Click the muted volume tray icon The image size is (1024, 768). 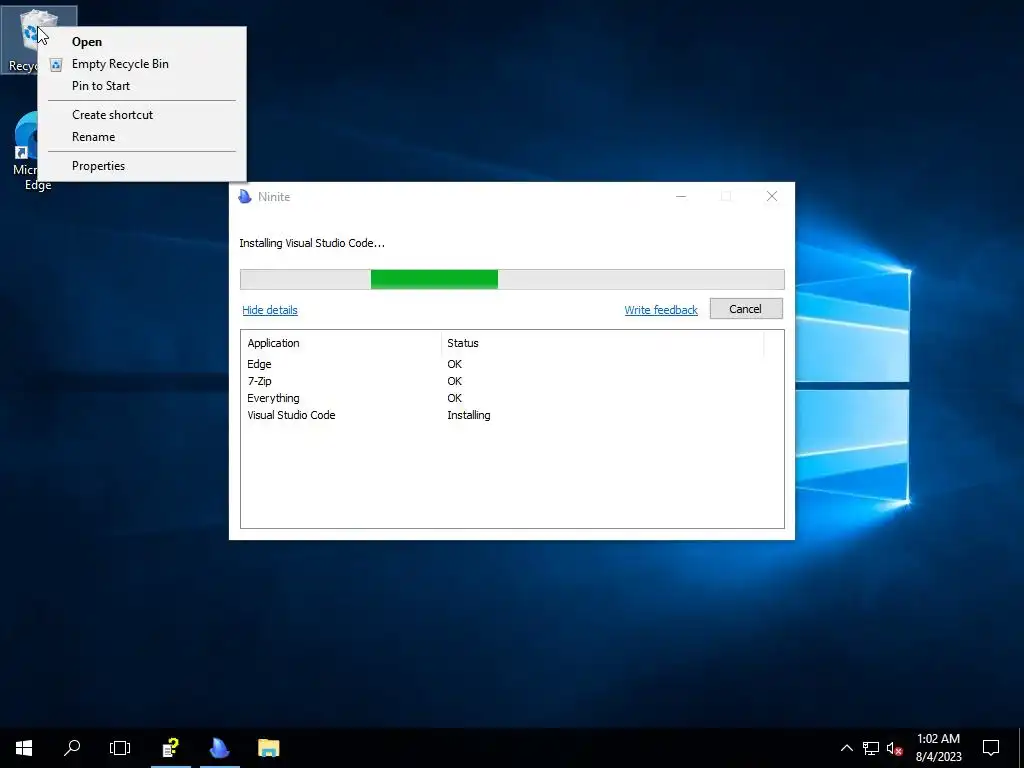[894, 748]
